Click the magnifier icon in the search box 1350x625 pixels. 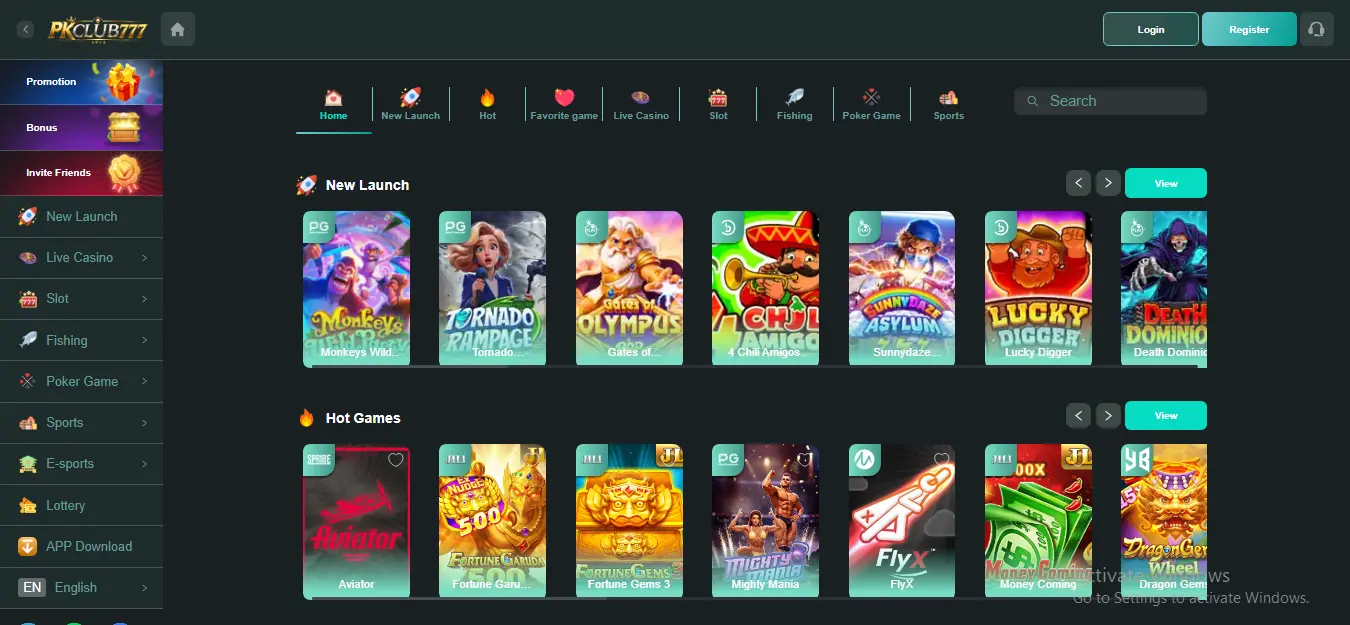1033,101
